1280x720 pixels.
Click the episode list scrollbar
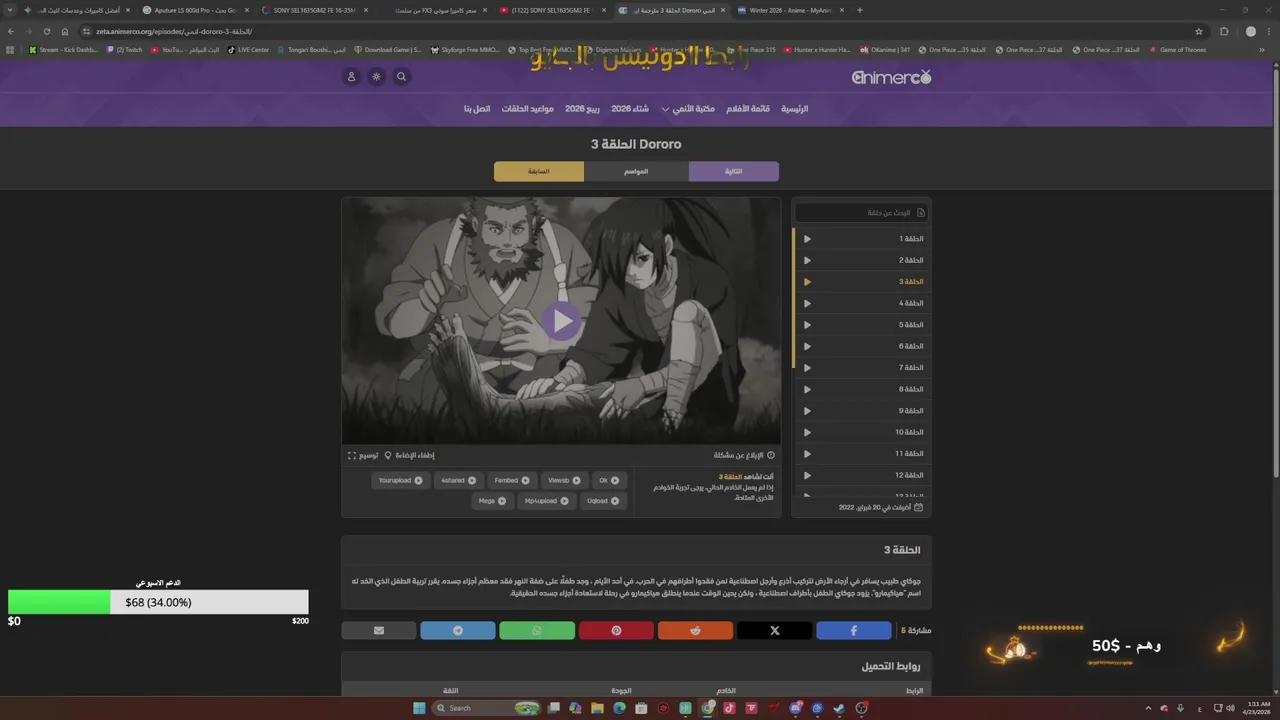pyautogui.click(x=794, y=298)
